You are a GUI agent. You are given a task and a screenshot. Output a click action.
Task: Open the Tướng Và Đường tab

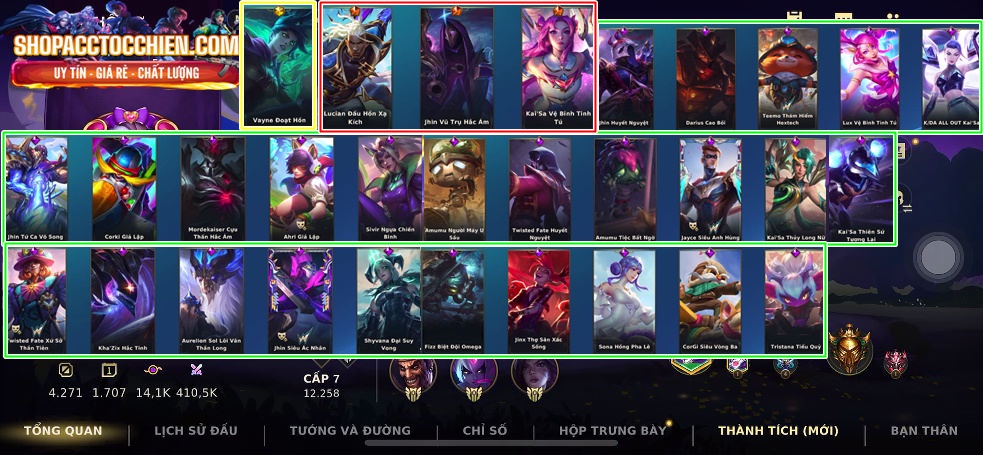350,431
